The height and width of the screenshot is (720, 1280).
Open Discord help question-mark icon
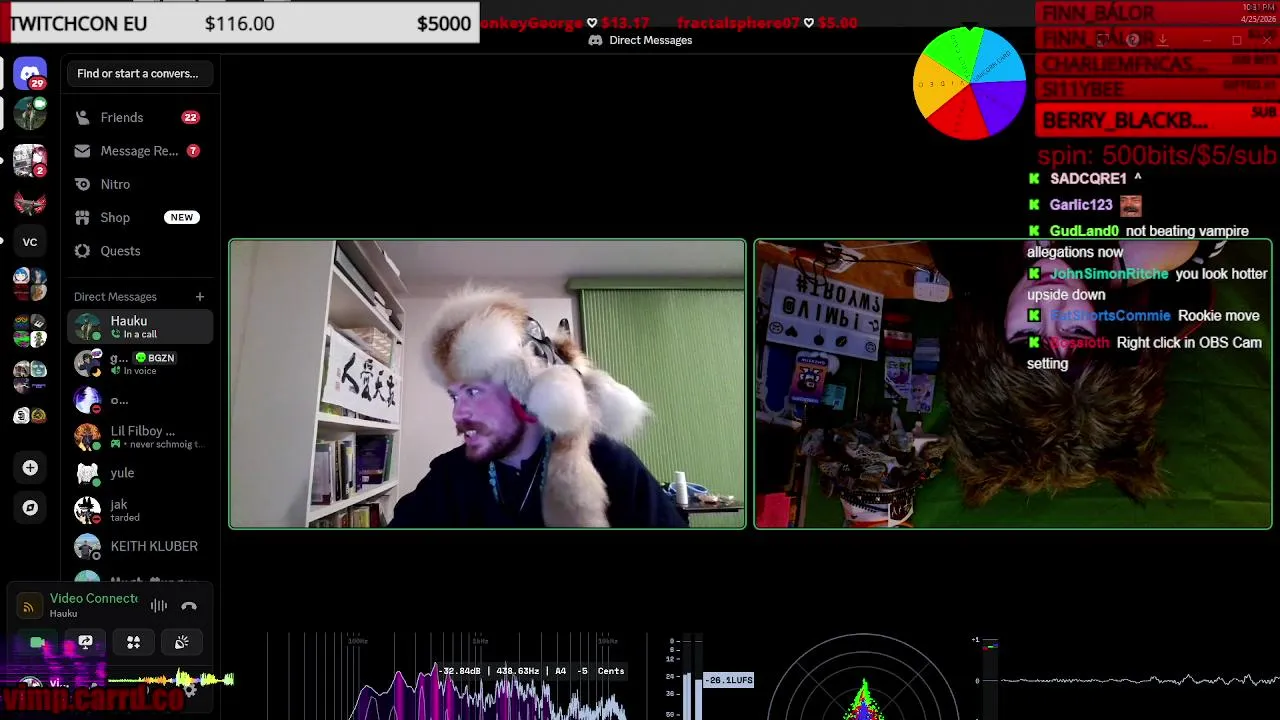coord(1132,40)
